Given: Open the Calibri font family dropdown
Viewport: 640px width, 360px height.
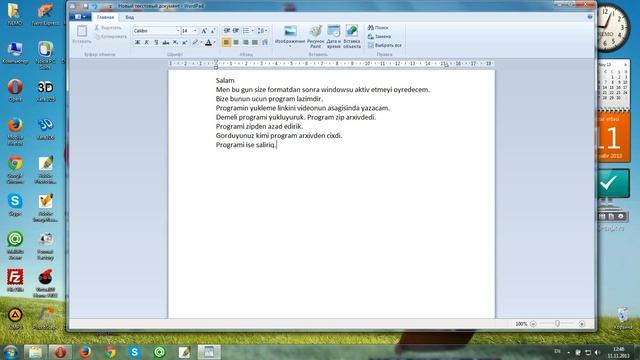Looking at the screenshot, I should 178,31.
